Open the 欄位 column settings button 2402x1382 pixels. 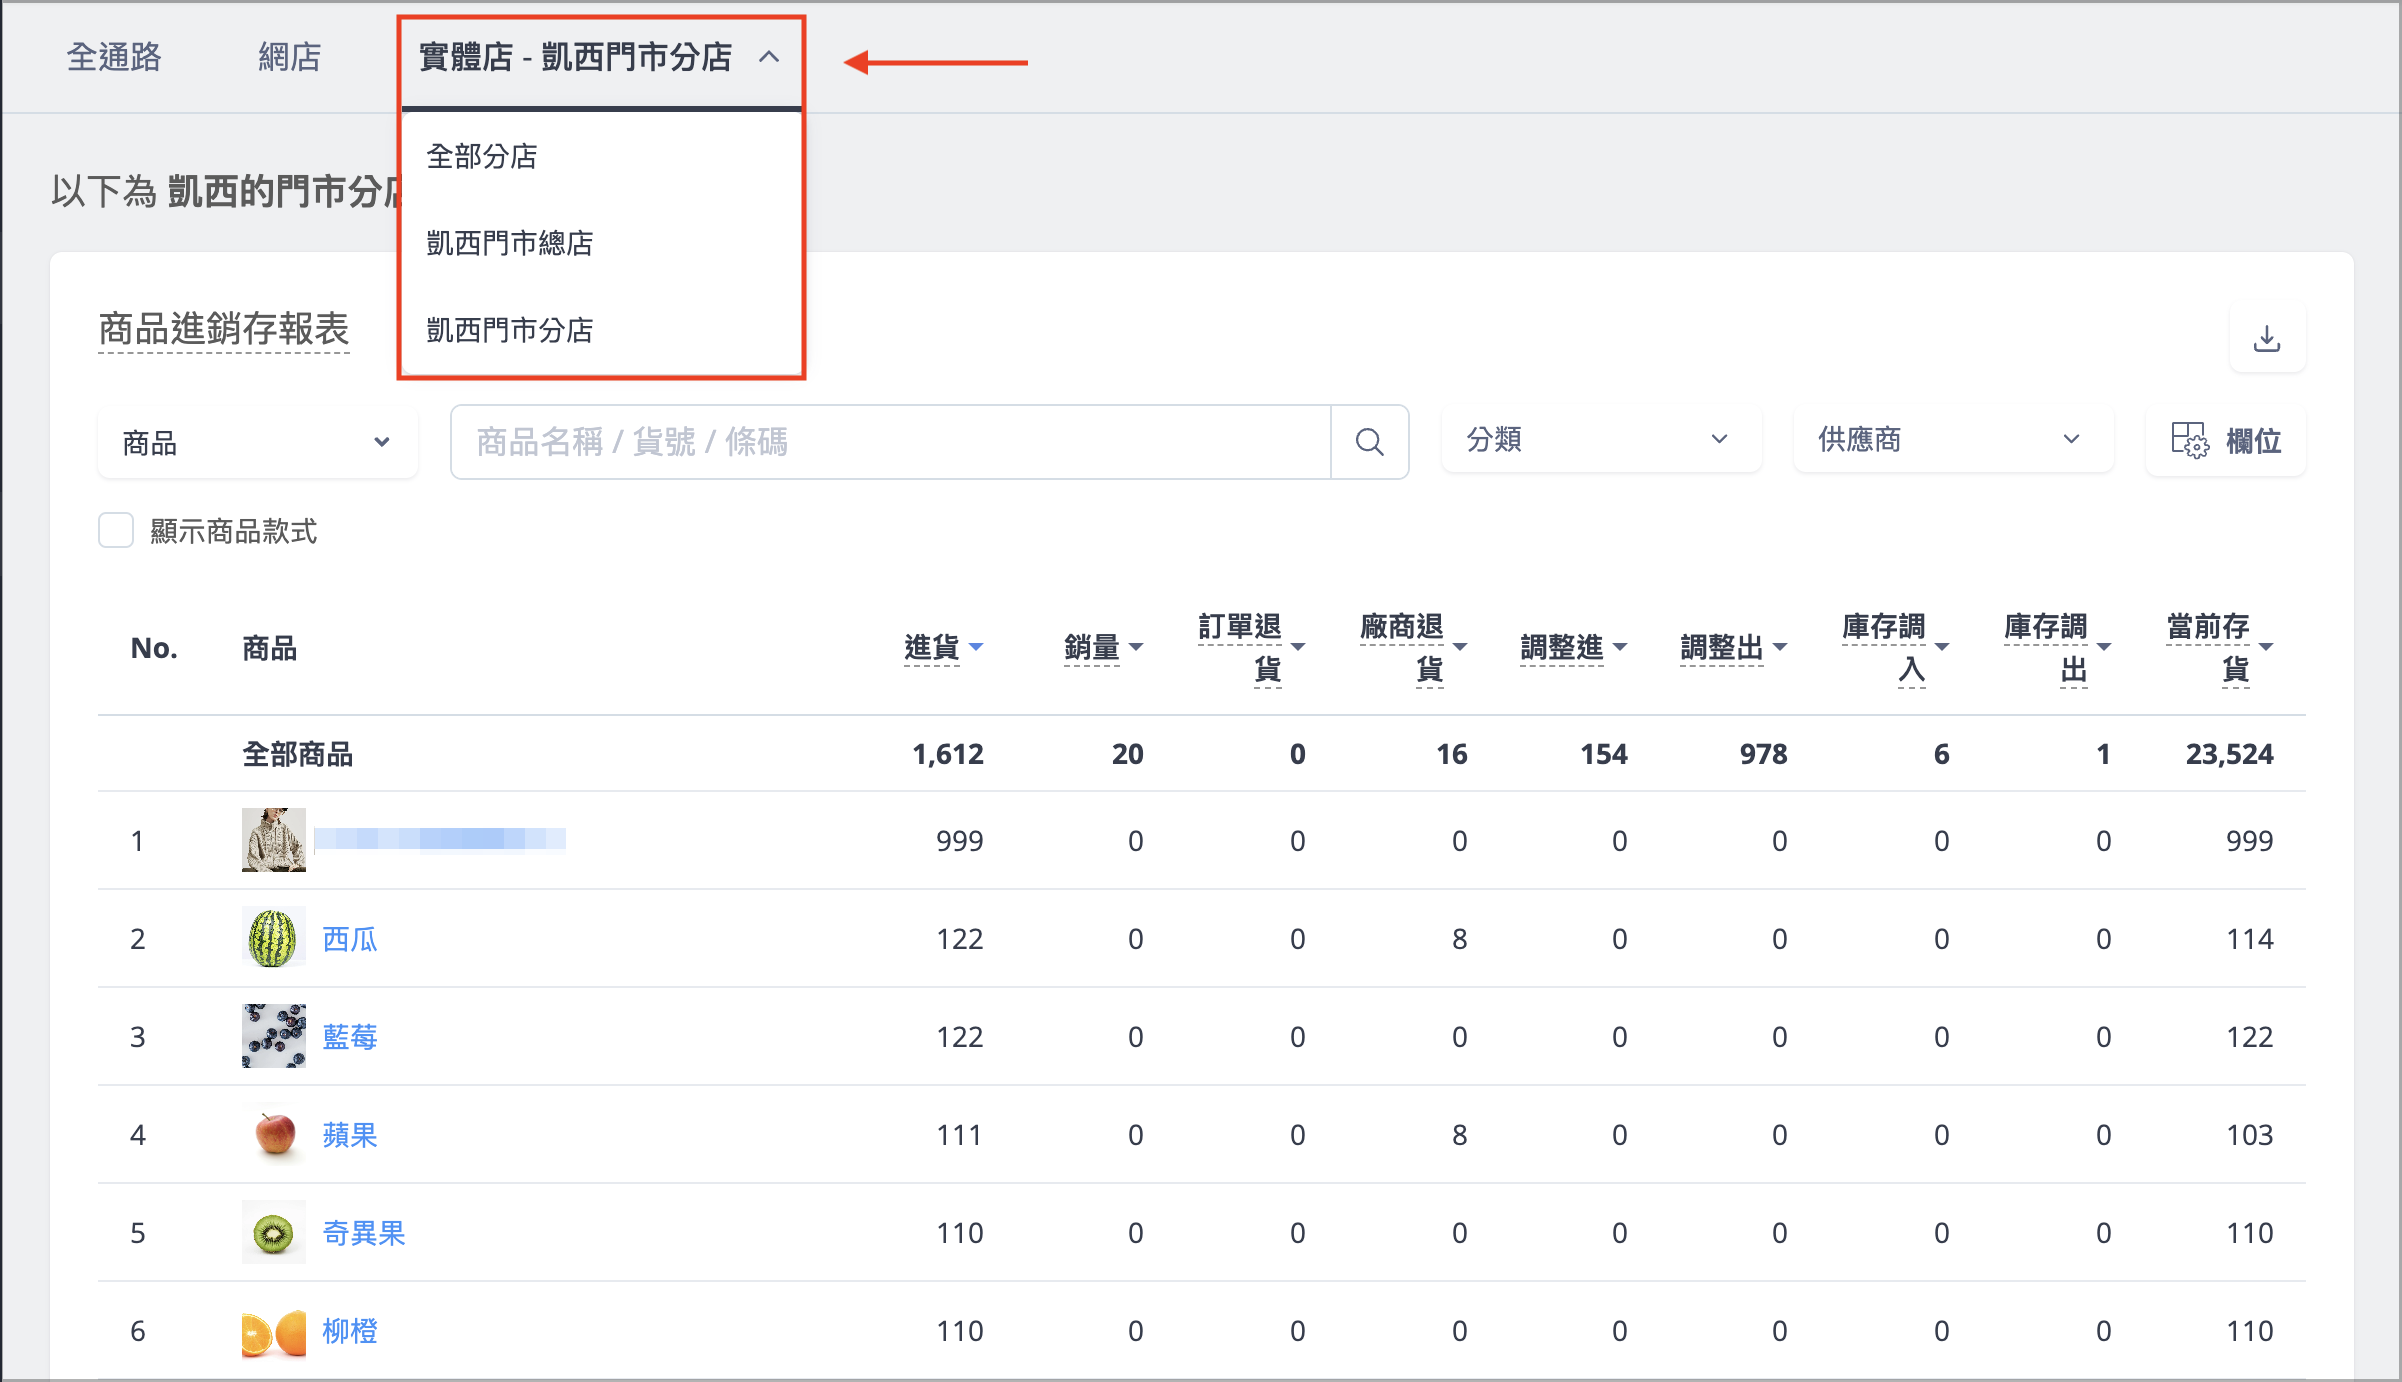click(2226, 440)
